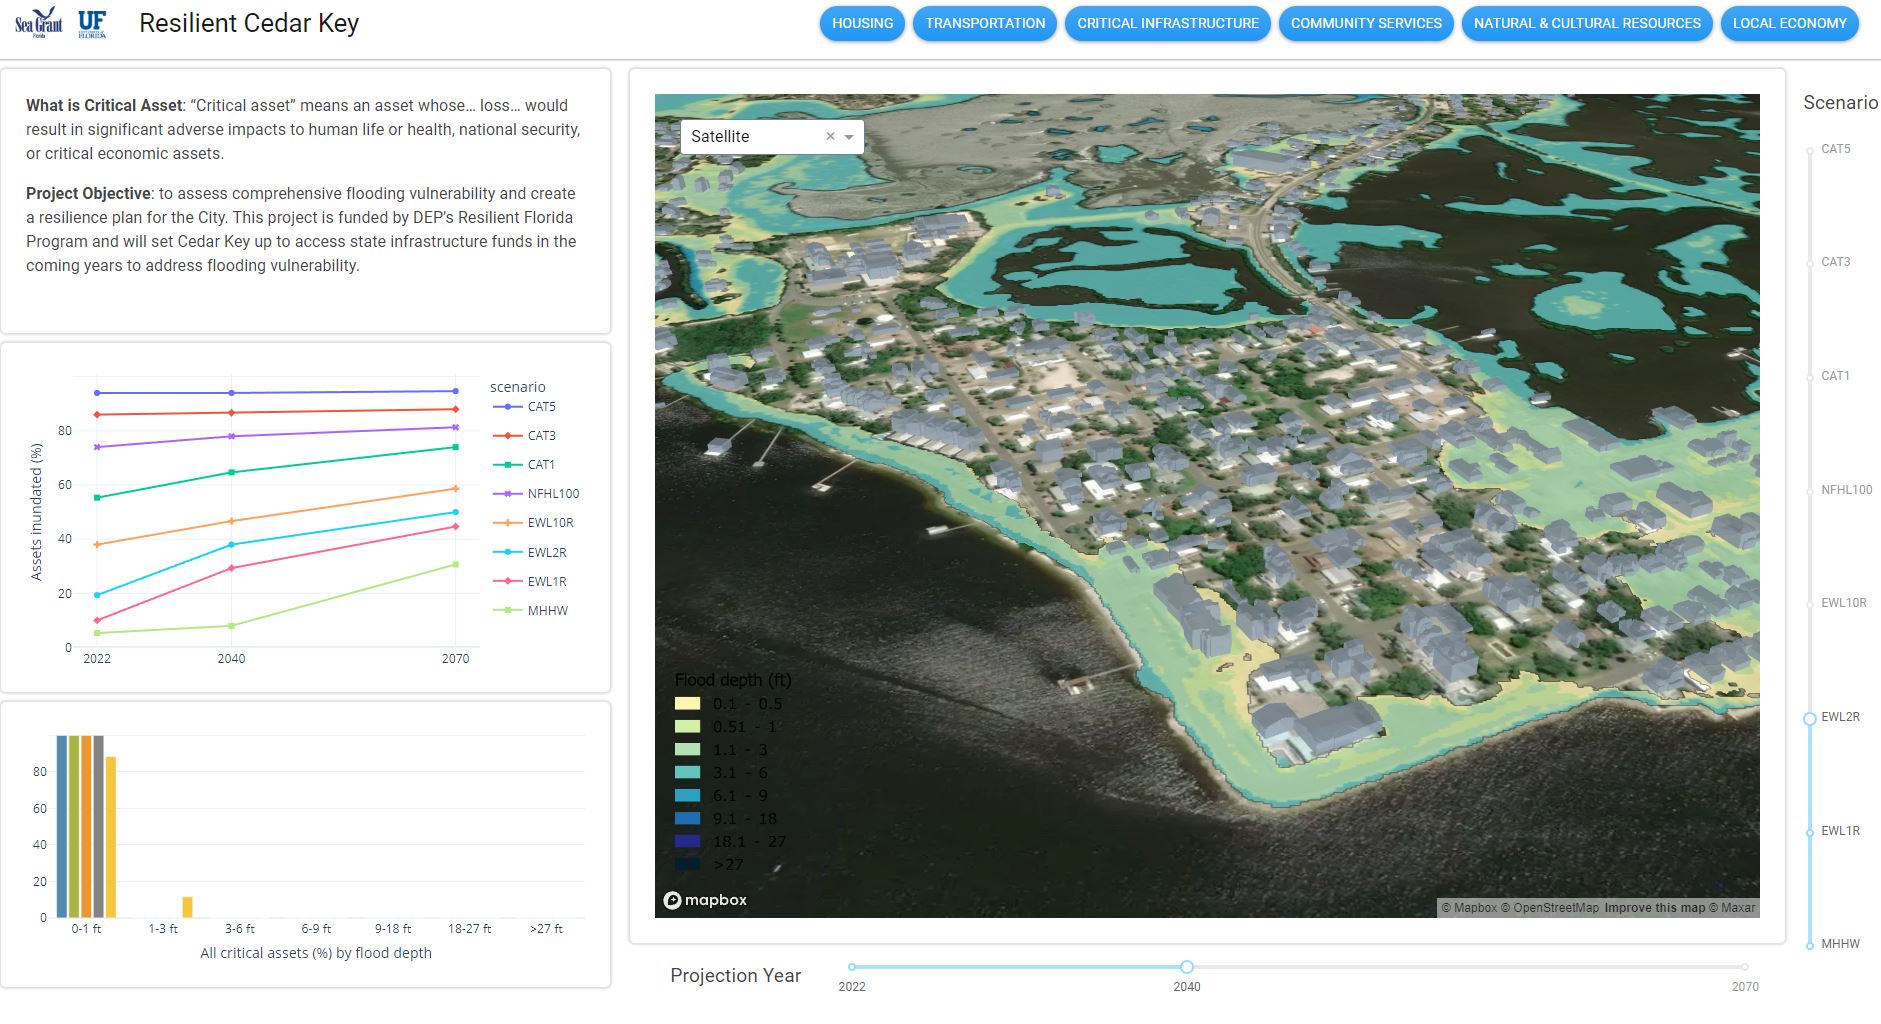This screenshot has width=1881, height=1024.
Task: Click the Mapbox logo on the map
Action: (706, 900)
